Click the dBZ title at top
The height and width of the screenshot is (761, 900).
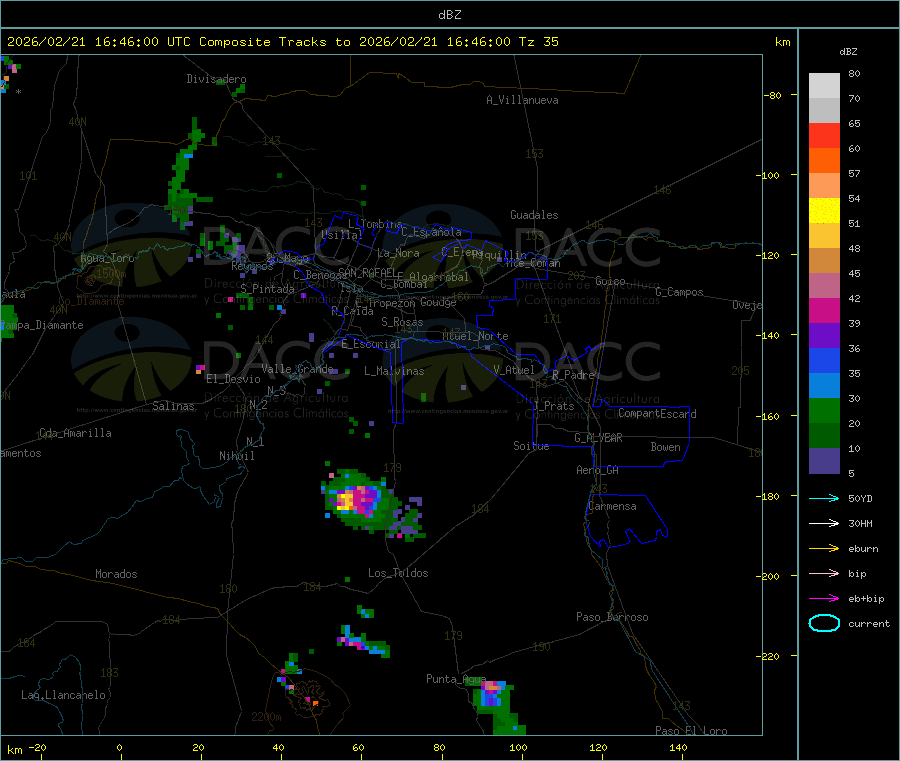[449, 15]
